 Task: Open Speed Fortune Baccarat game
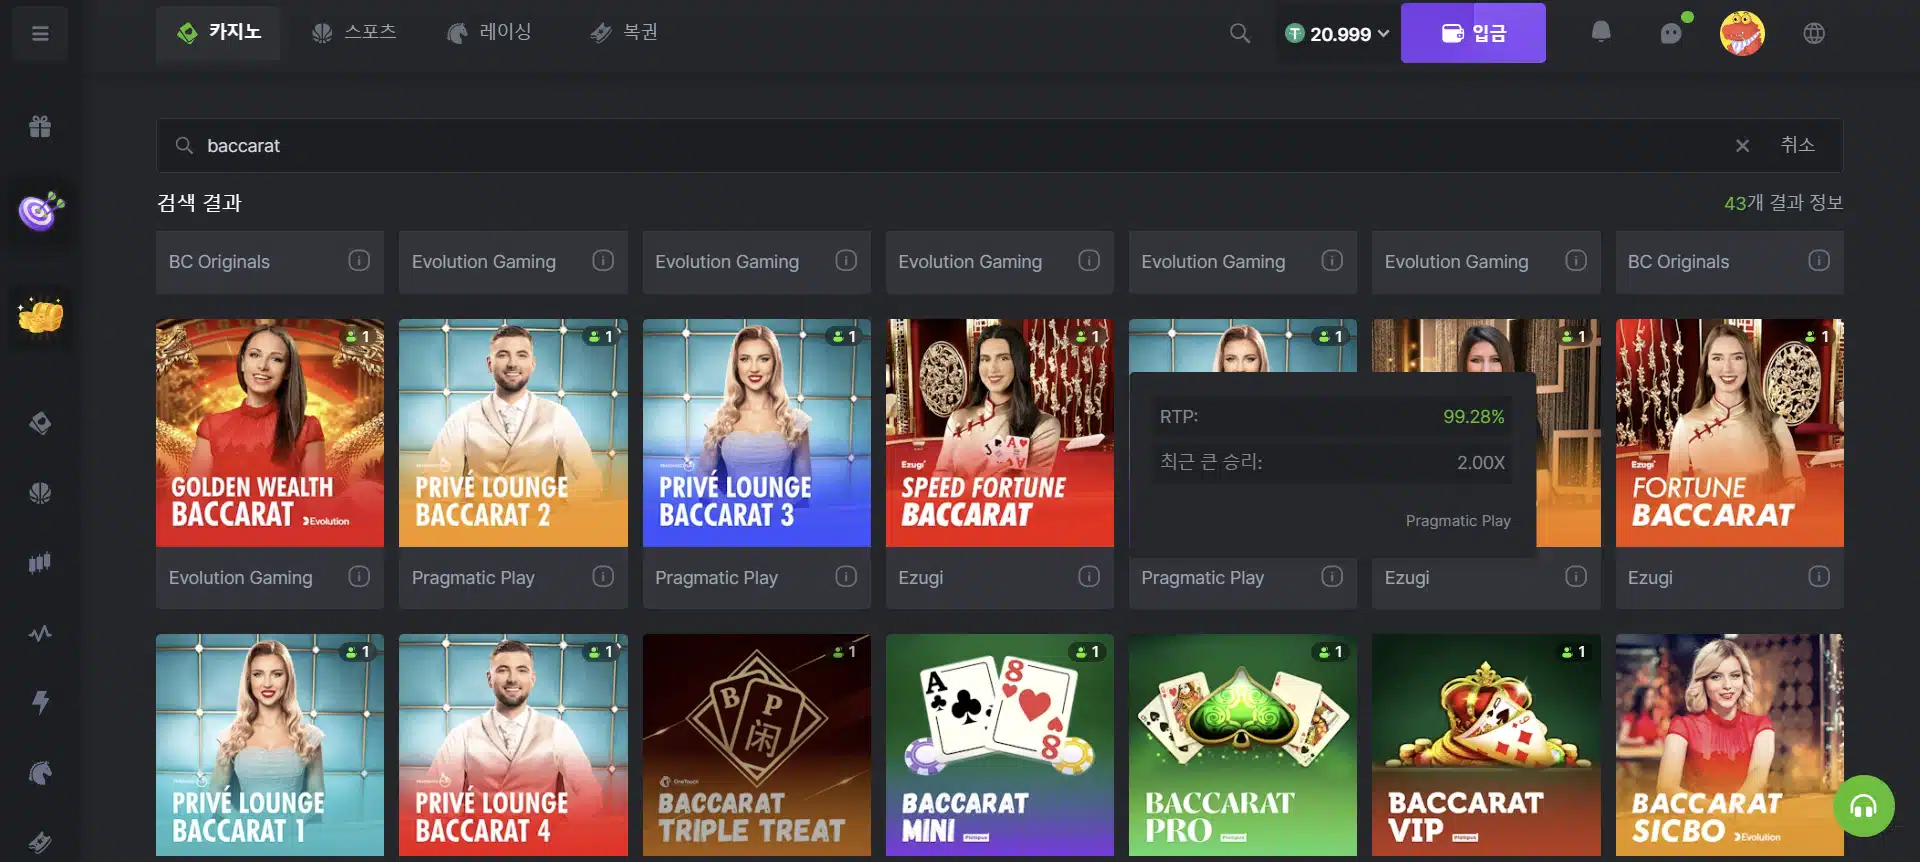click(1000, 433)
